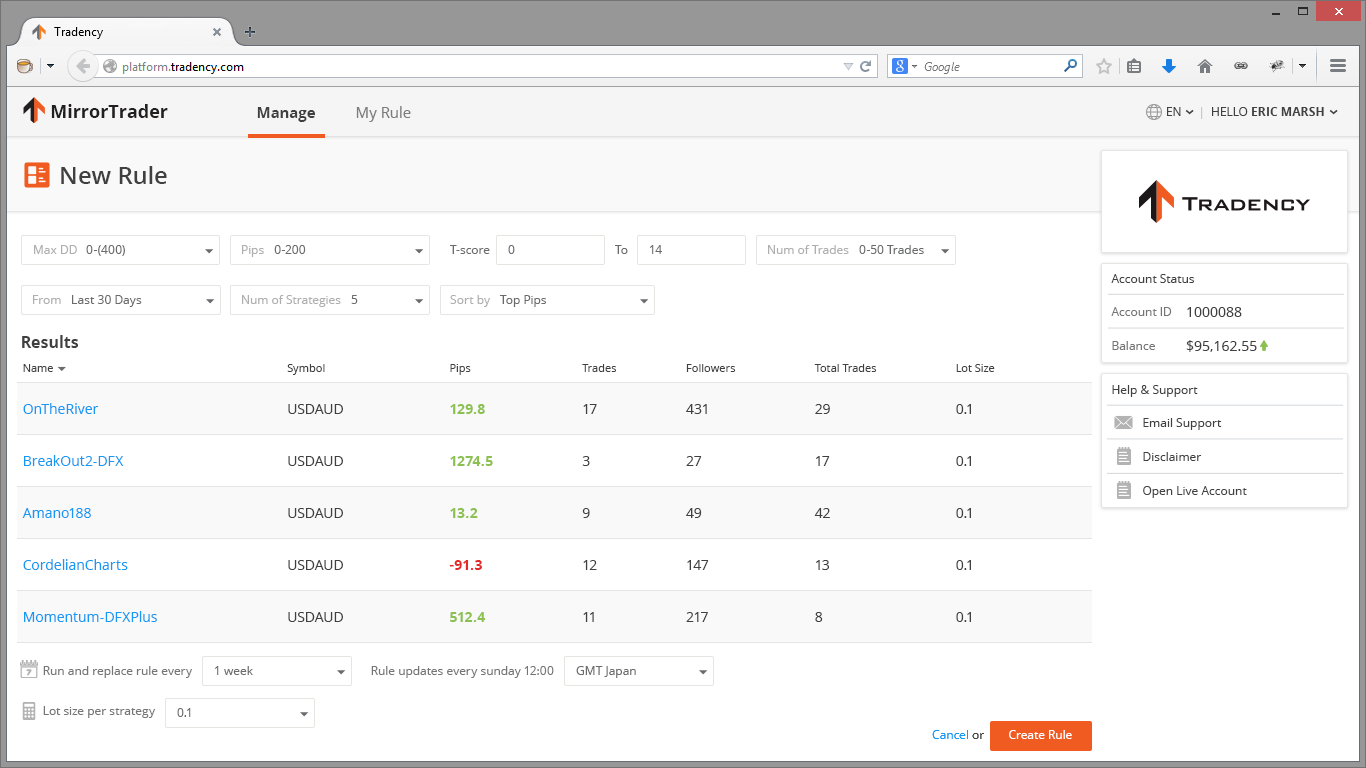This screenshot has height=768, width=1366.
Task: Click the Pips column header
Action: [460, 368]
